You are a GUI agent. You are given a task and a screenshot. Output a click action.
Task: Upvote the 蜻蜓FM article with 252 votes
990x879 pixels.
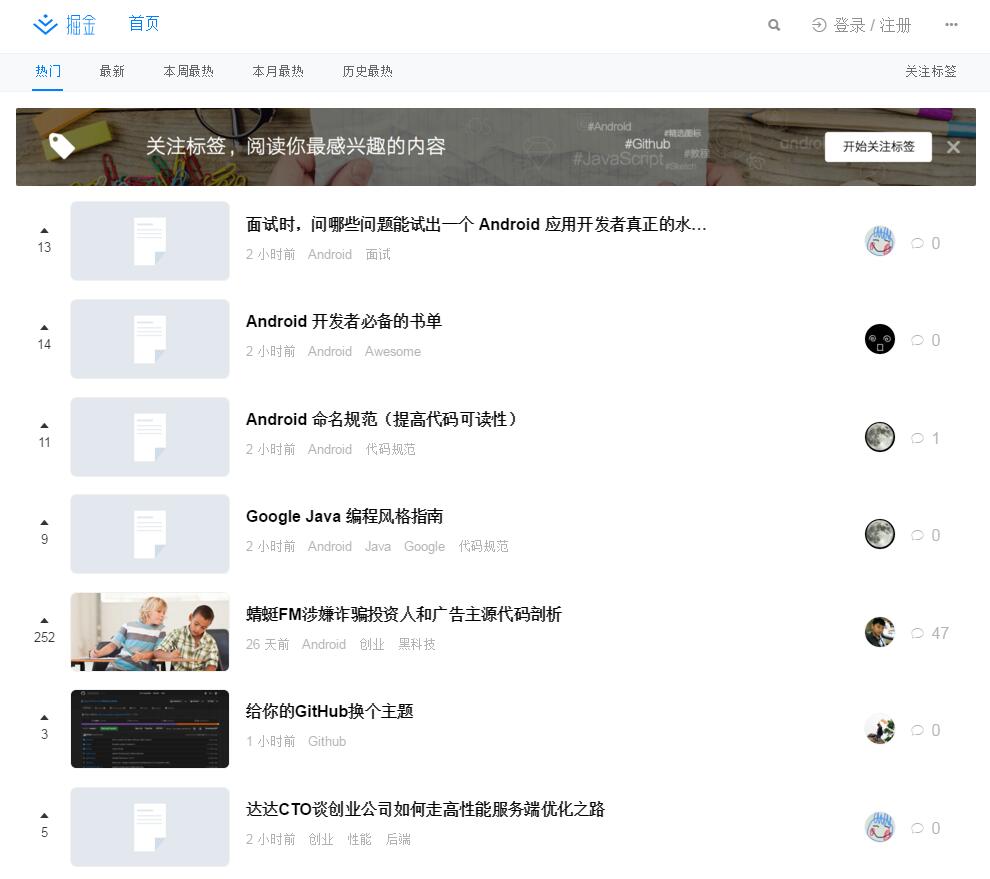(44, 621)
